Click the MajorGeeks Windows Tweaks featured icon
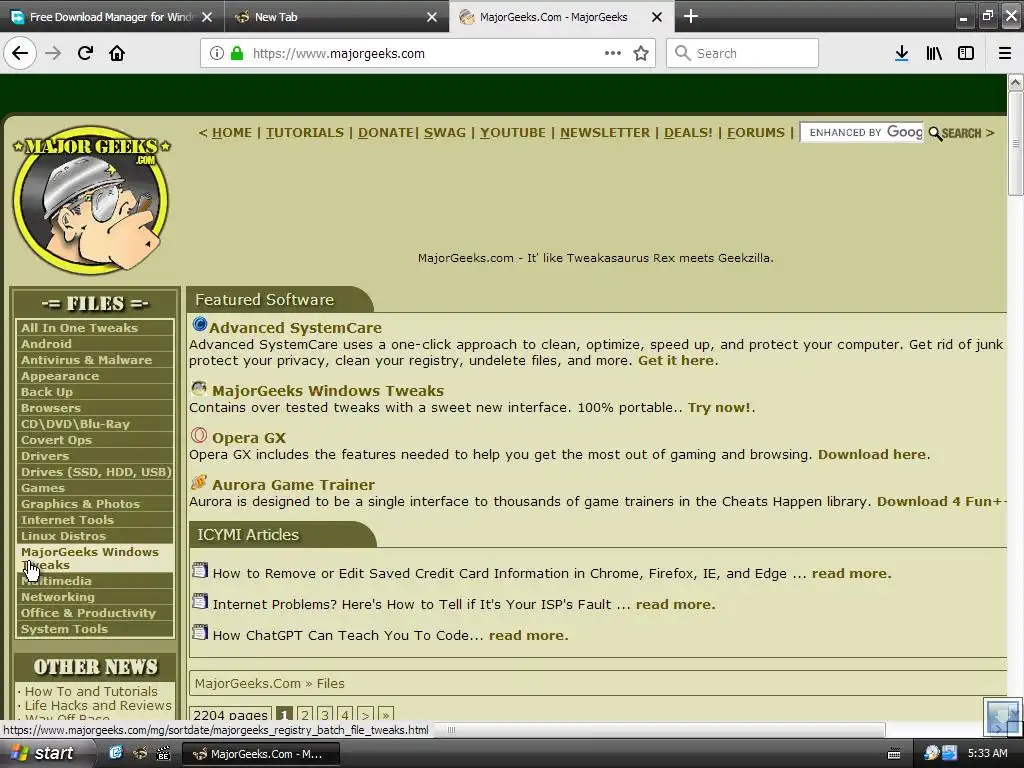This screenshot has width=1024, height=768. click(199, 389)
